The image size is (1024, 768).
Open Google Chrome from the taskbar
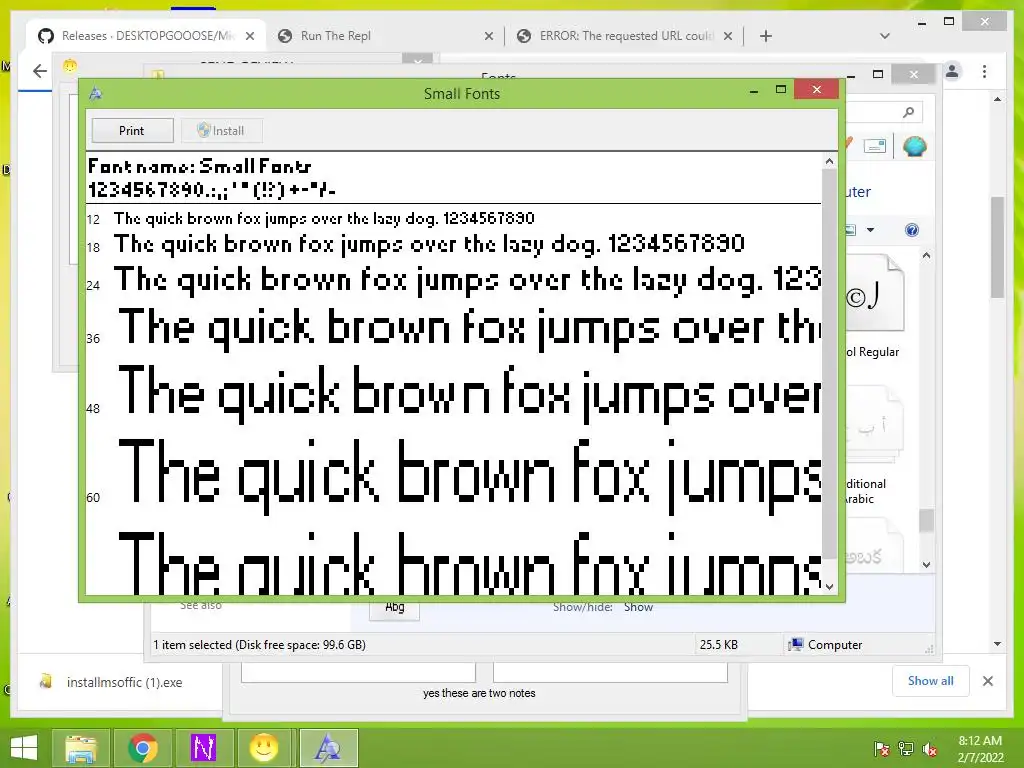tap(143, 748)
